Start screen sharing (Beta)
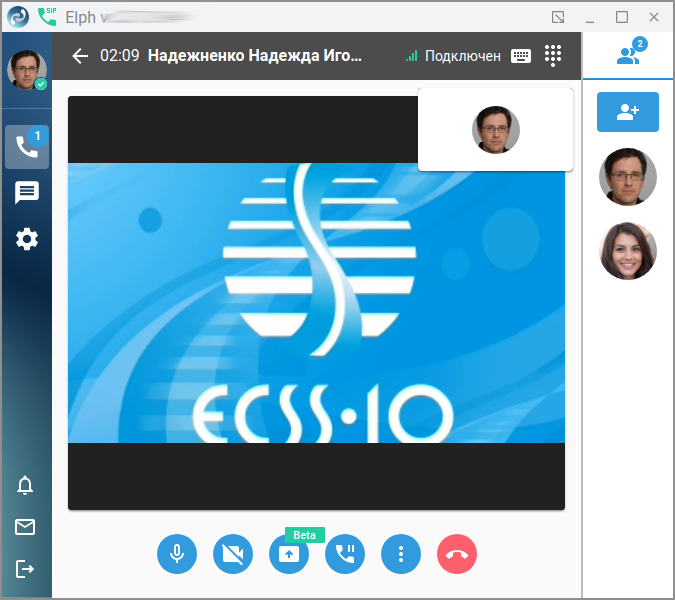 tap(289, 554)
